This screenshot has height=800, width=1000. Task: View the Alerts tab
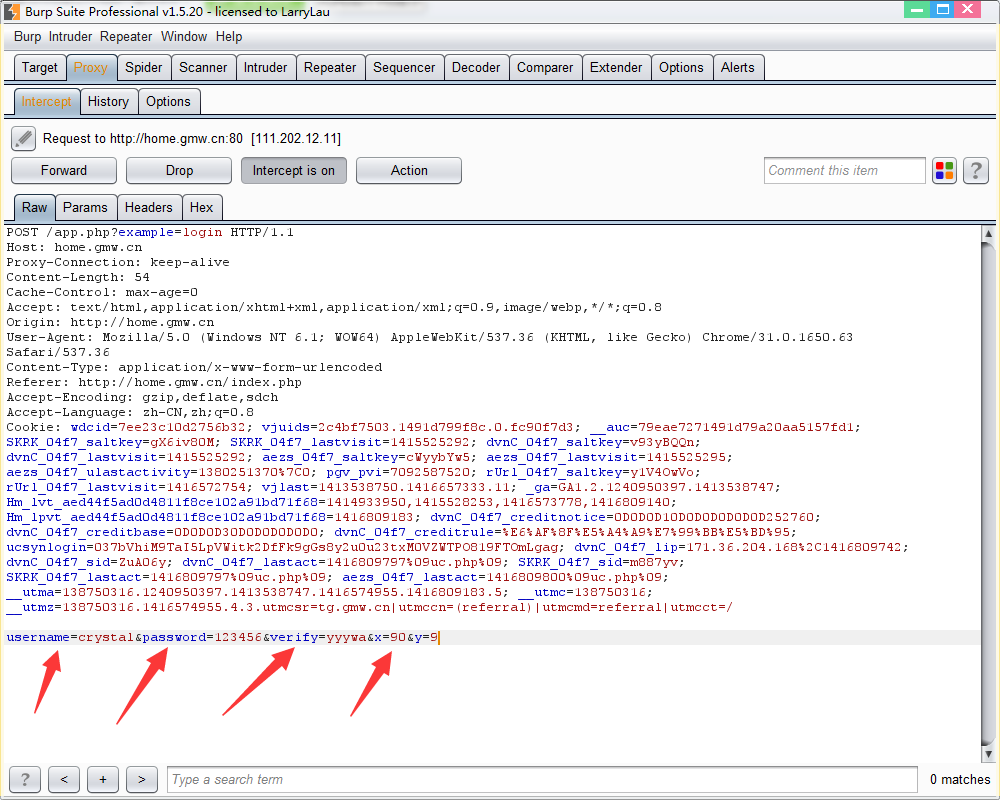click(738, 68)
